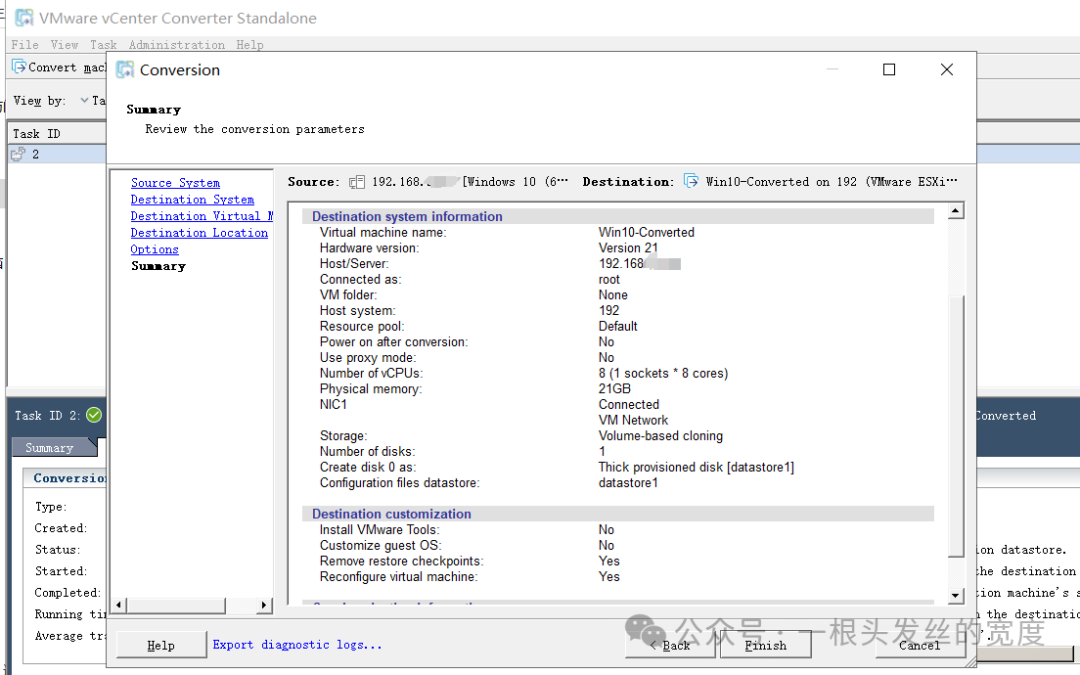Click the summary scrollbar down arrow
The image size is (1080, 675).
pos(955,596)
